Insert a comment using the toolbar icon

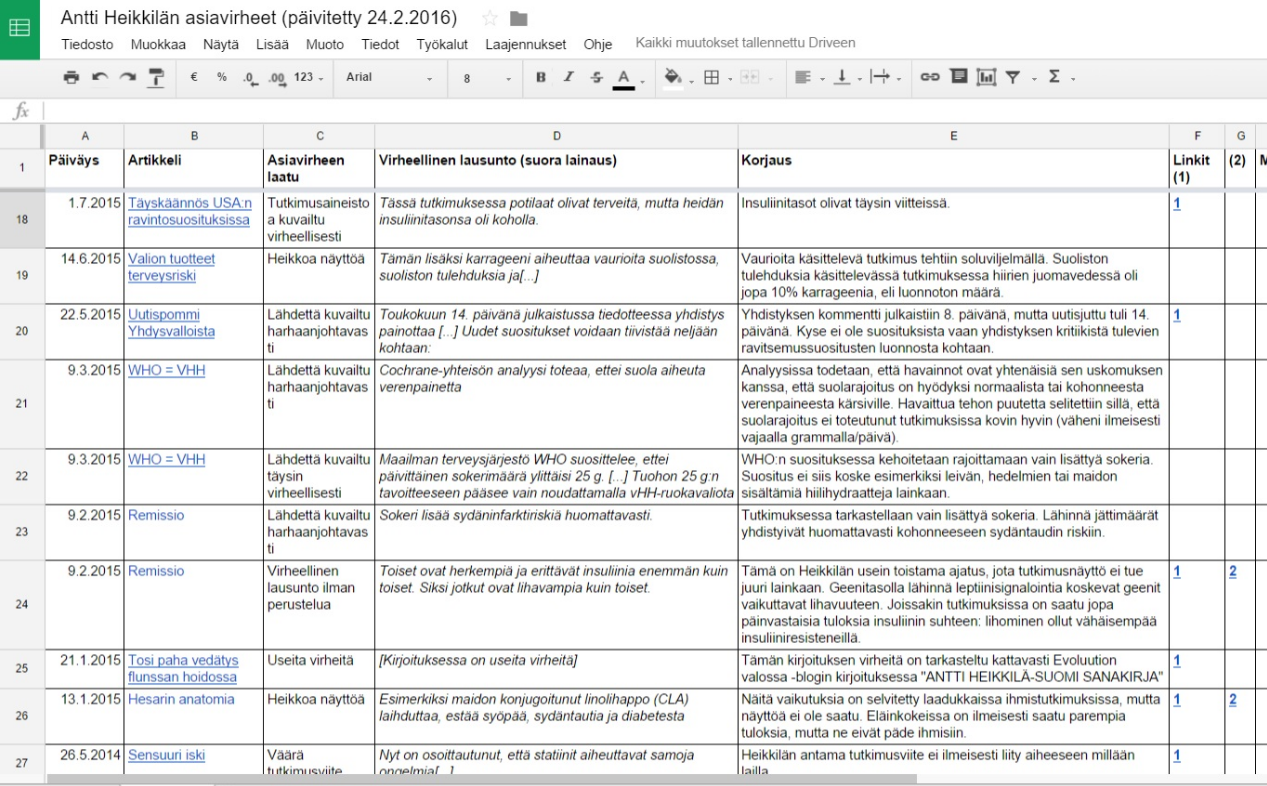tap(958, 76)
